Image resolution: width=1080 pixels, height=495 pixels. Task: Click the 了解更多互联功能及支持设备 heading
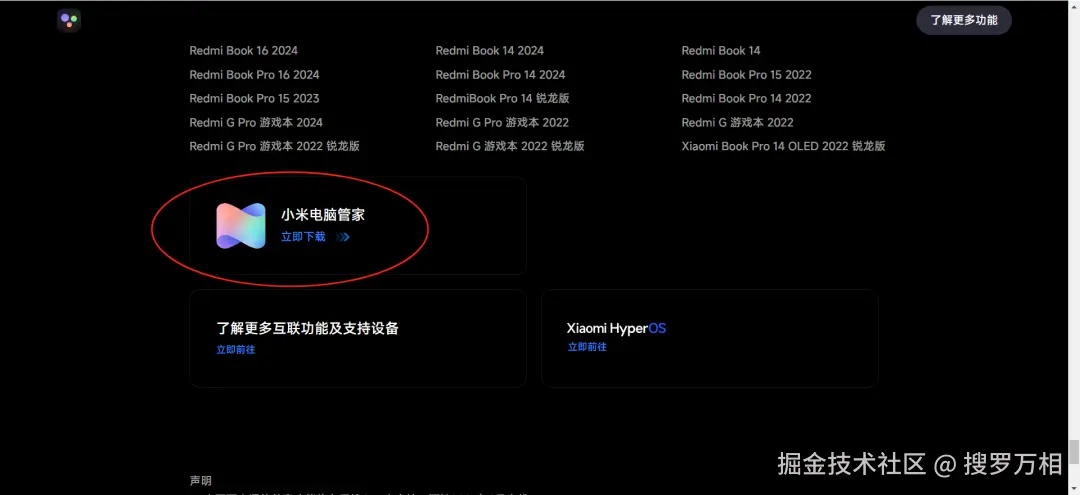(x=307, y=328)
